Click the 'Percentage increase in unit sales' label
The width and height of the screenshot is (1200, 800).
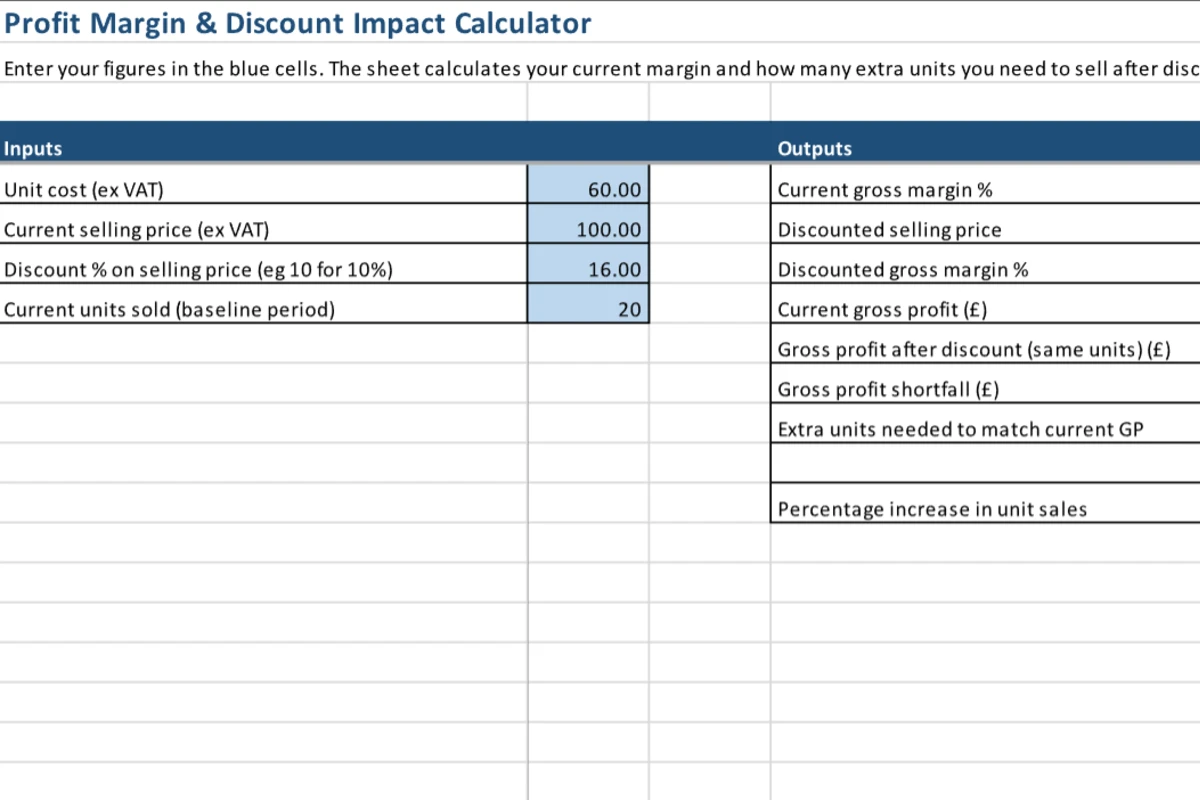pyautogui.click(x=932, y=509)
